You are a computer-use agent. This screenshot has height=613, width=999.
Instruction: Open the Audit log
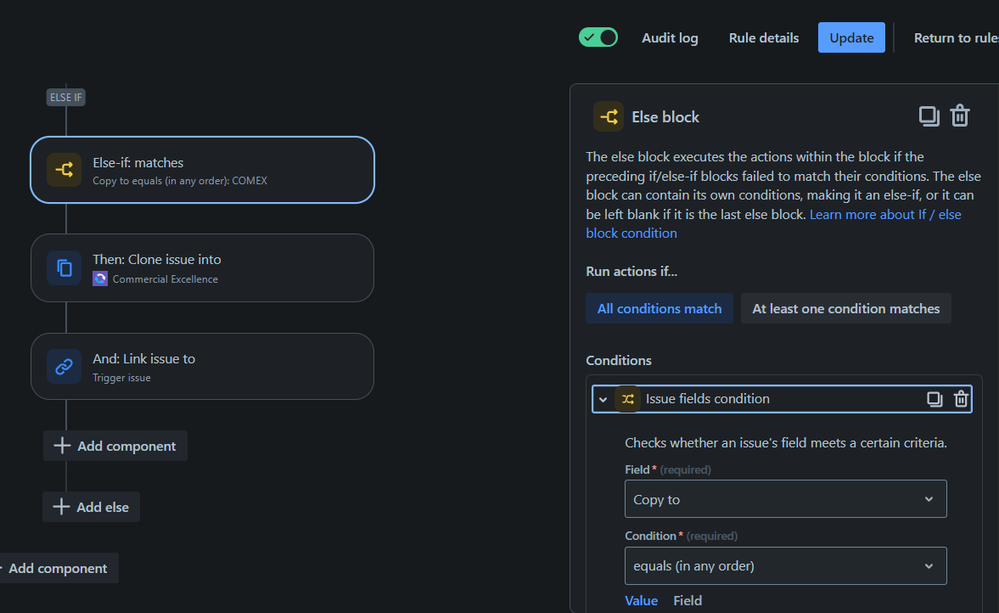point(670,38)
